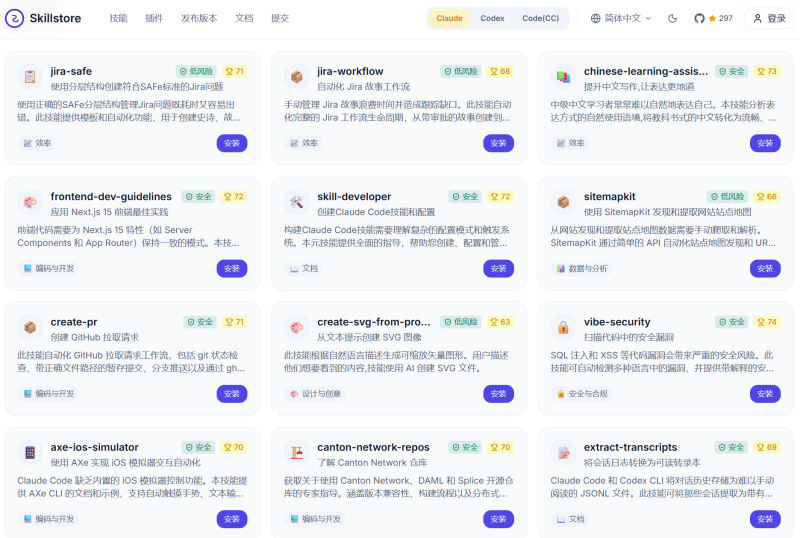Click the 安全 badge on vibe-security
800x538 pixels.
point(732,322)
